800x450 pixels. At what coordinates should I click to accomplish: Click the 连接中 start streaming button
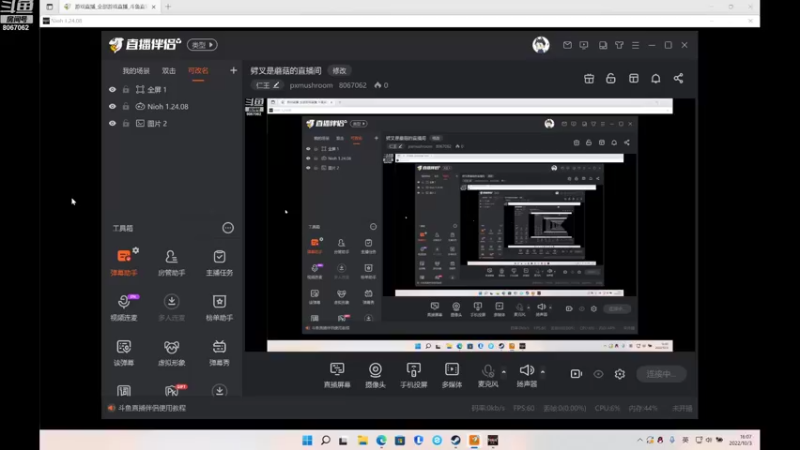pos(661,374)
